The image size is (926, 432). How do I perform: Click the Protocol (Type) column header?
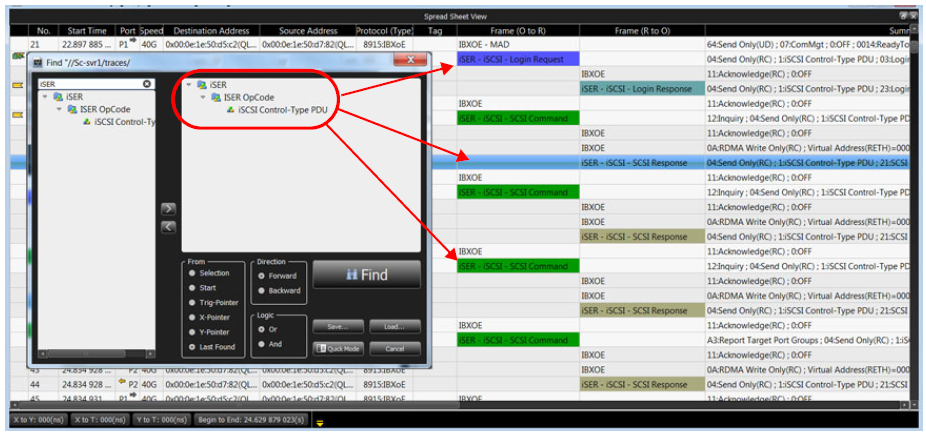[384, 31]
